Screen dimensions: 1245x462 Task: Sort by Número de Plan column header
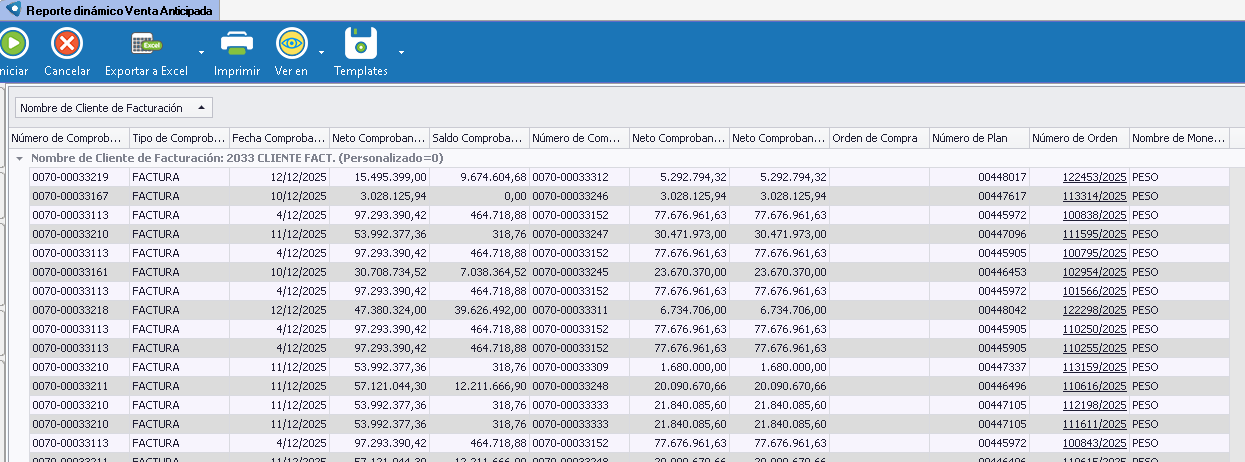[979, 138]
